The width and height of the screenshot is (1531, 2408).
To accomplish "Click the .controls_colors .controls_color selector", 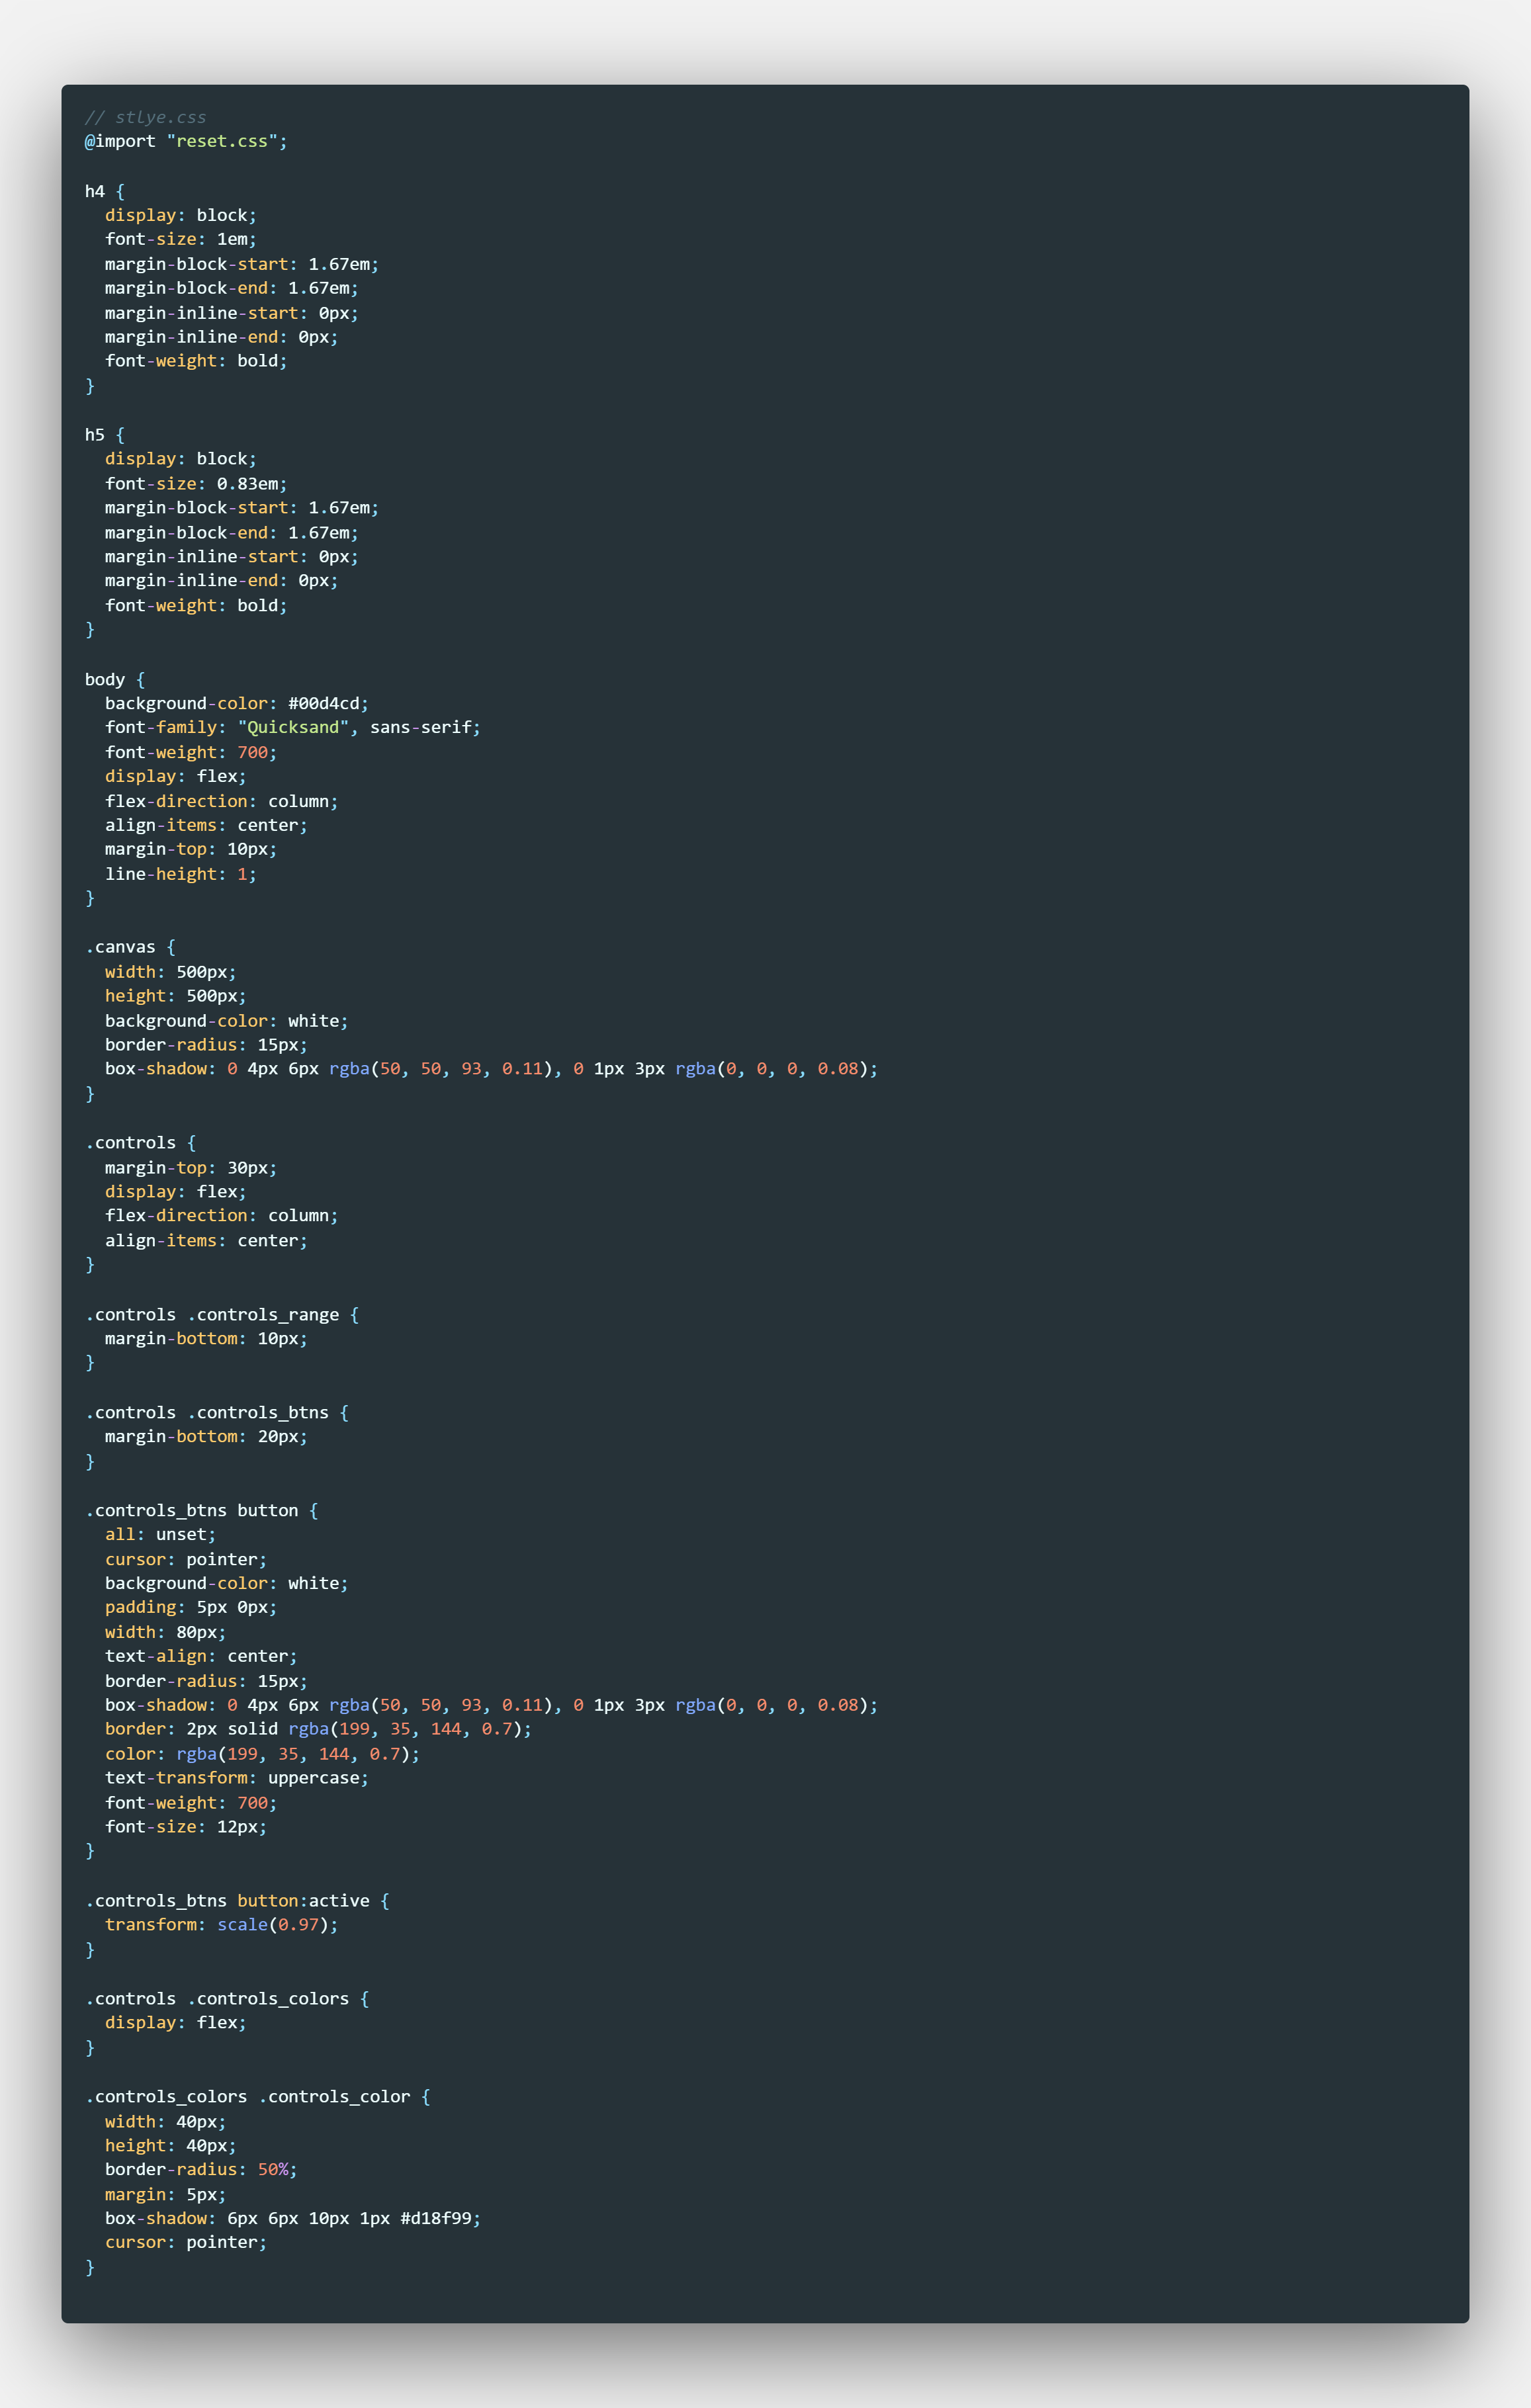I will click(x=247, y=2096).
